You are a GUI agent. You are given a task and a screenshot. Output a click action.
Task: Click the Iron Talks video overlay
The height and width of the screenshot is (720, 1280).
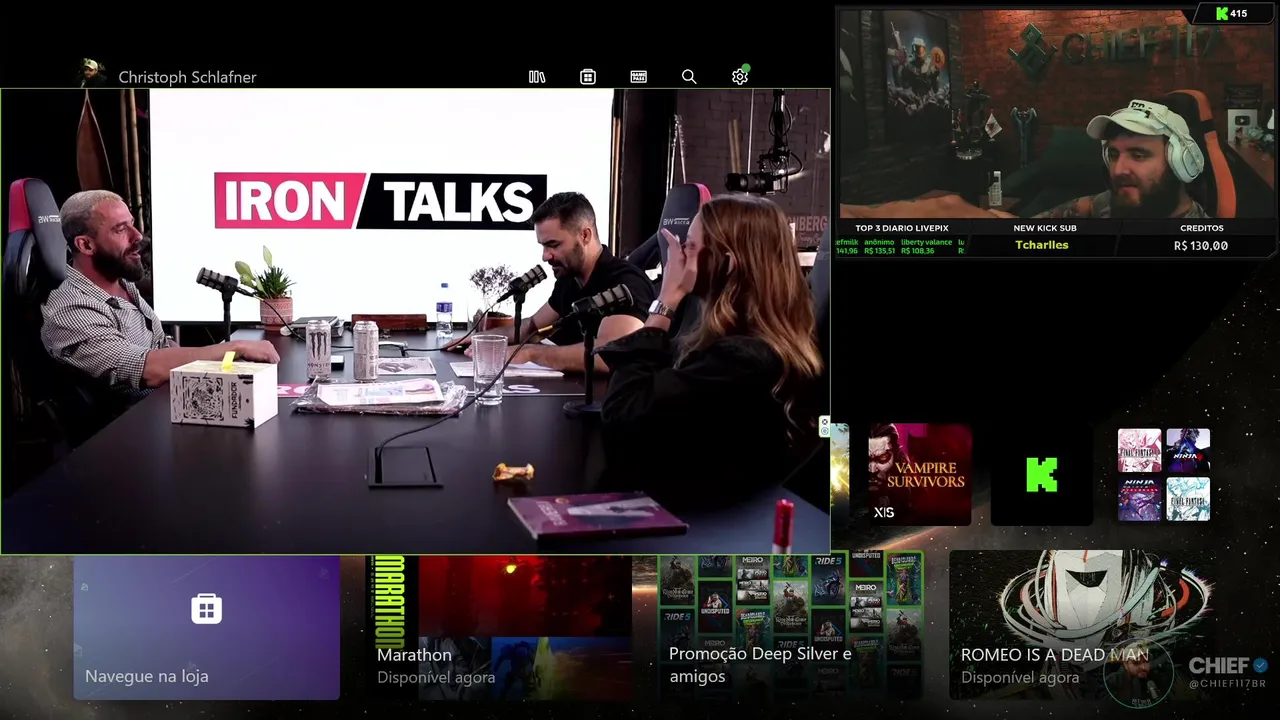415,321
